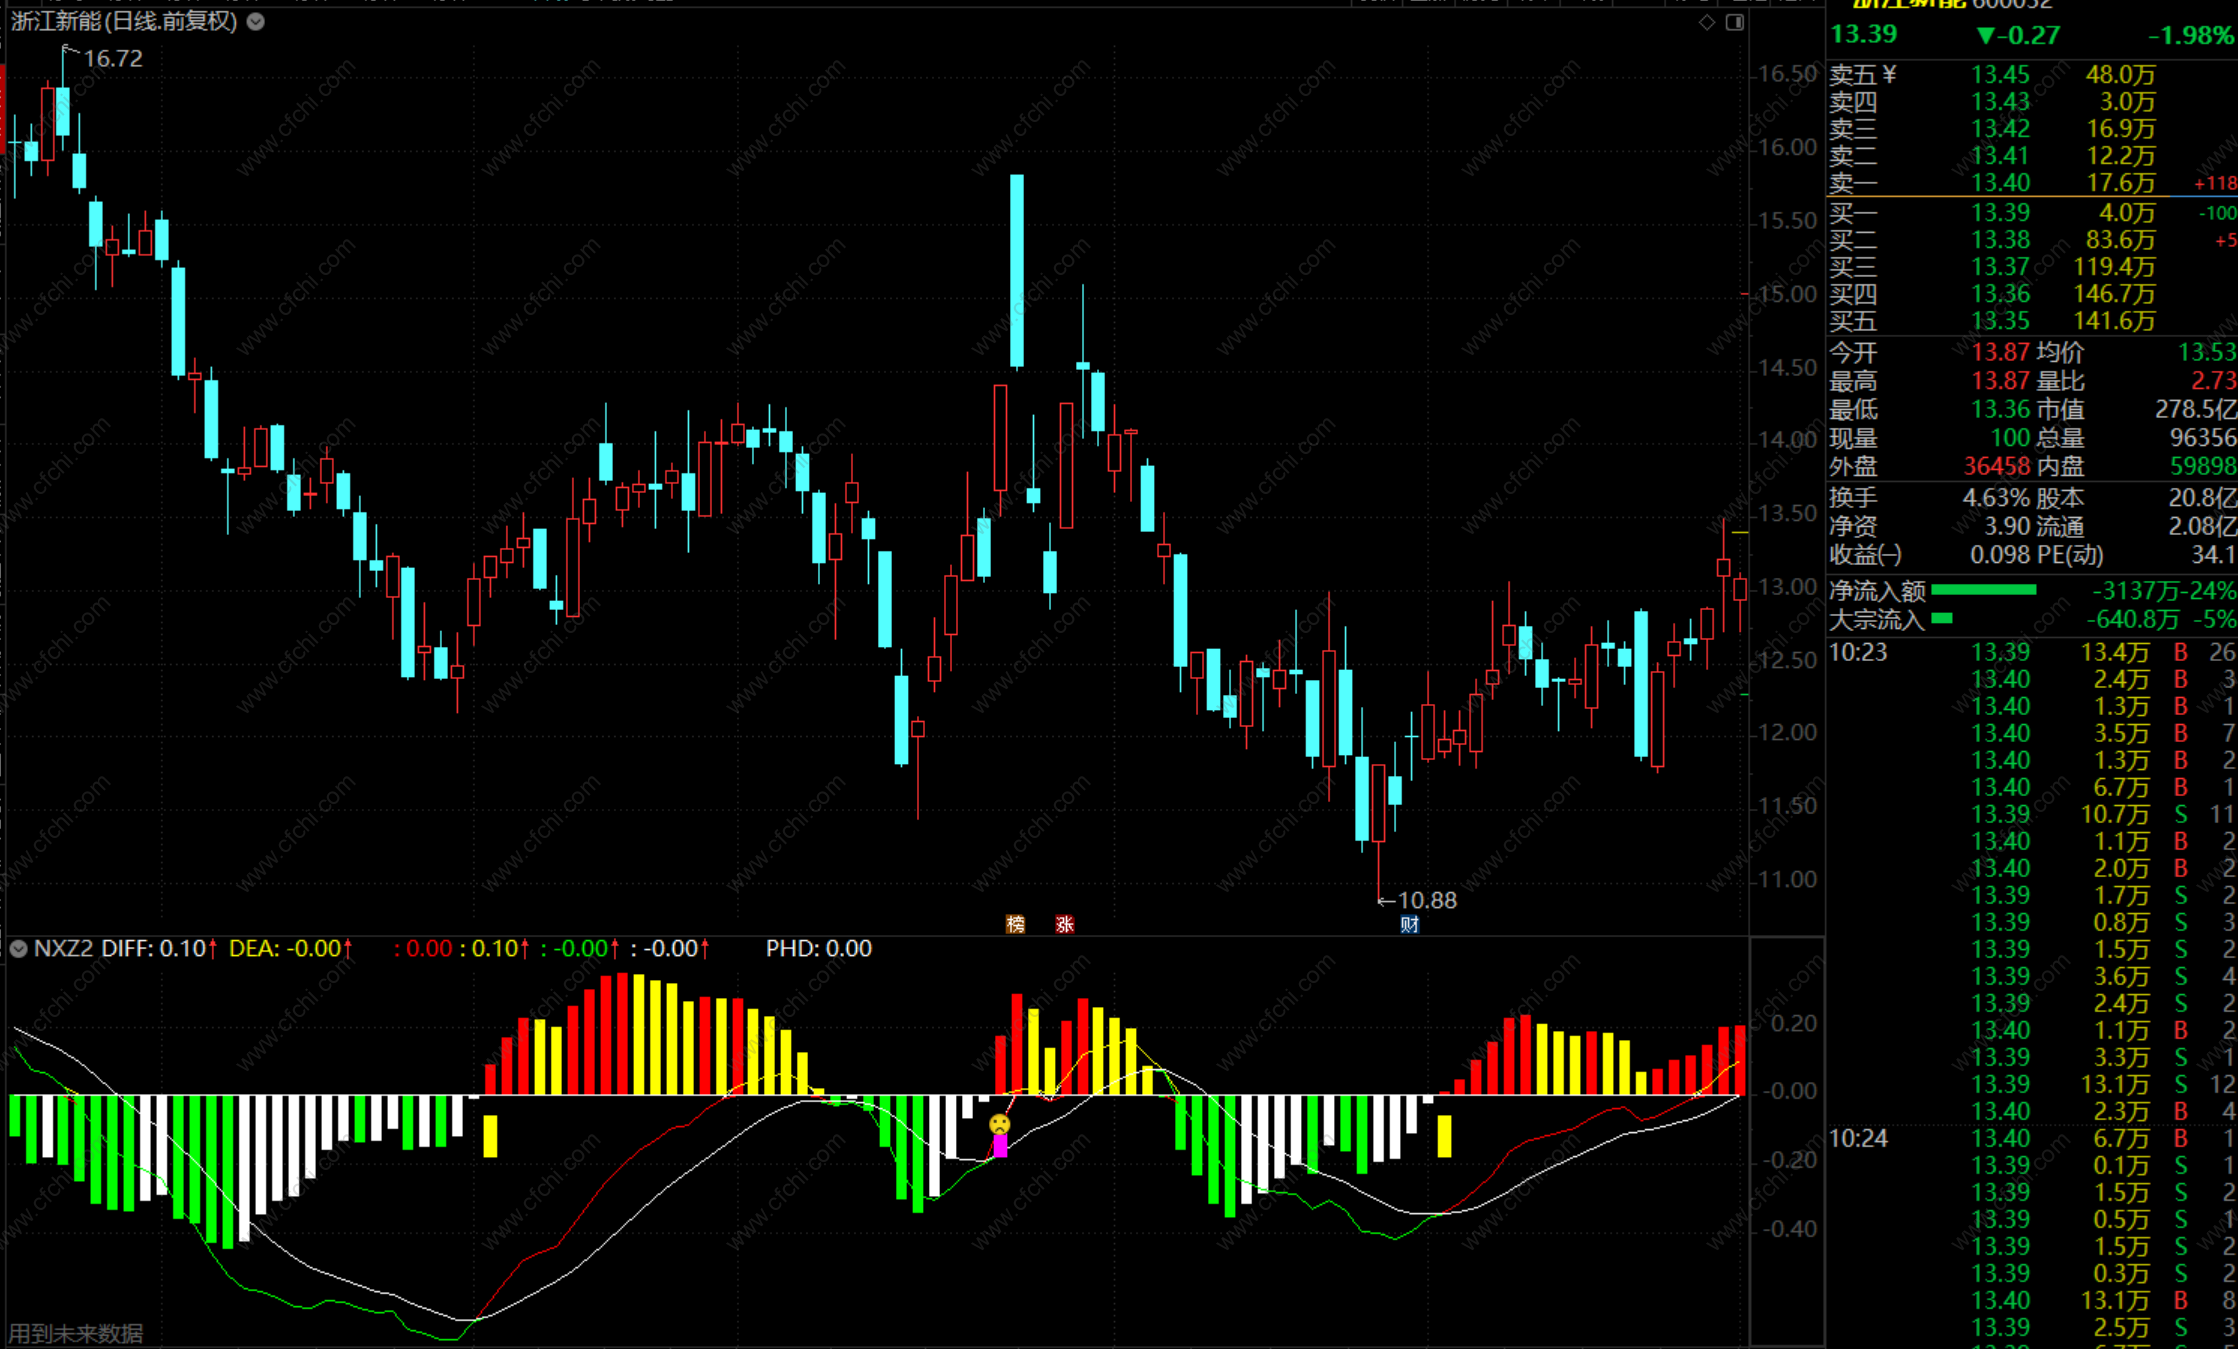Image resolution: width=2238 pixels, height=1349 pixels.
Task: Click the 榜 marker icon on chart
Action: pos(1015,924)
